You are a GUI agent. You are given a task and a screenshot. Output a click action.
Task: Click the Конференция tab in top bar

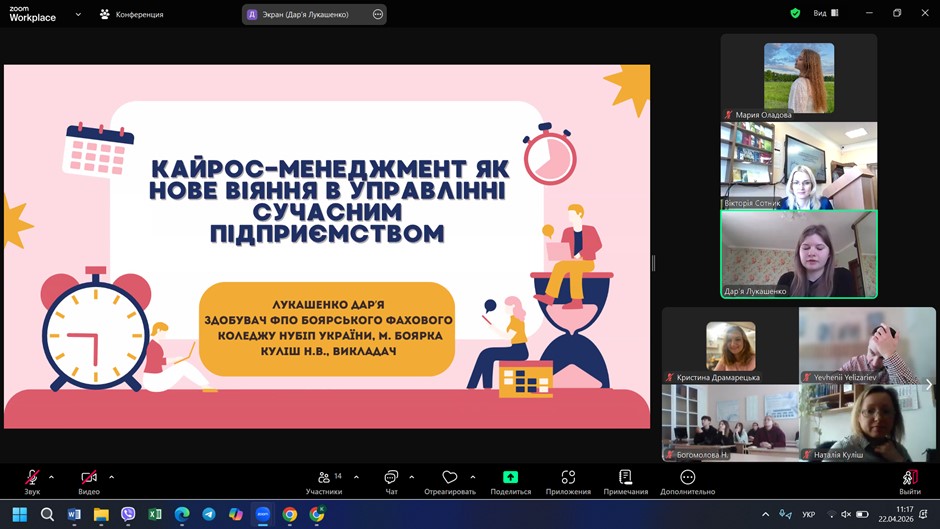[x=131, y=14]
